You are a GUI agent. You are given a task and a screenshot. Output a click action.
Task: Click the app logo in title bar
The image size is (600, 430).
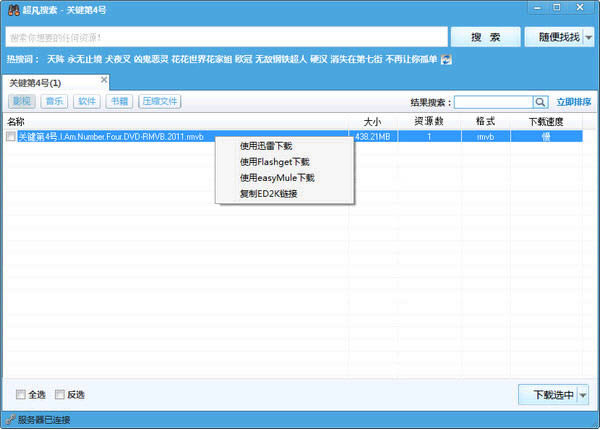tap(11, 9)
